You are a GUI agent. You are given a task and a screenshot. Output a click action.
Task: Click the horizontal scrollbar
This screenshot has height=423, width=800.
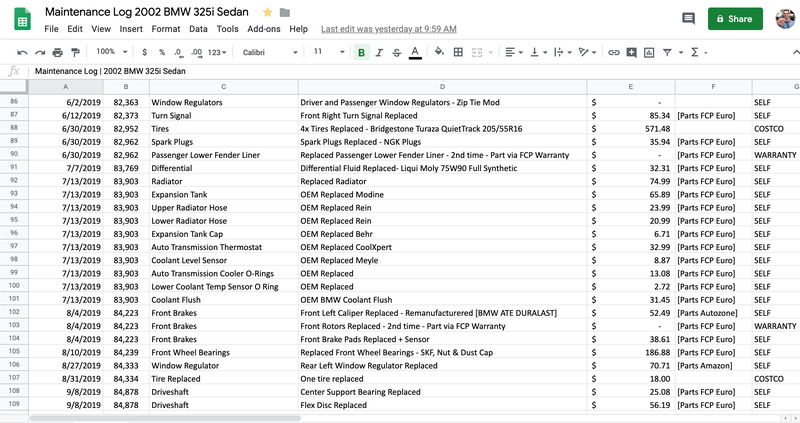point(165,418)
